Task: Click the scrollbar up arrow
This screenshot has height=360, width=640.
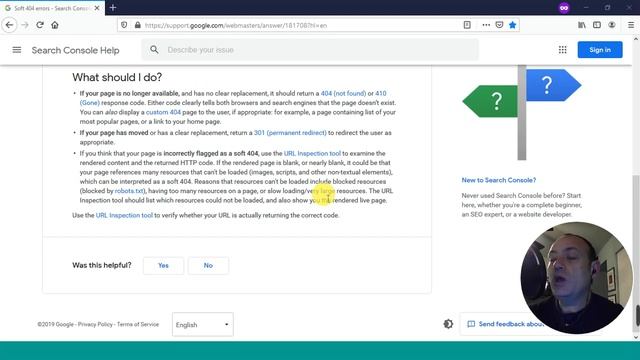Action: [x=636, y=39]
